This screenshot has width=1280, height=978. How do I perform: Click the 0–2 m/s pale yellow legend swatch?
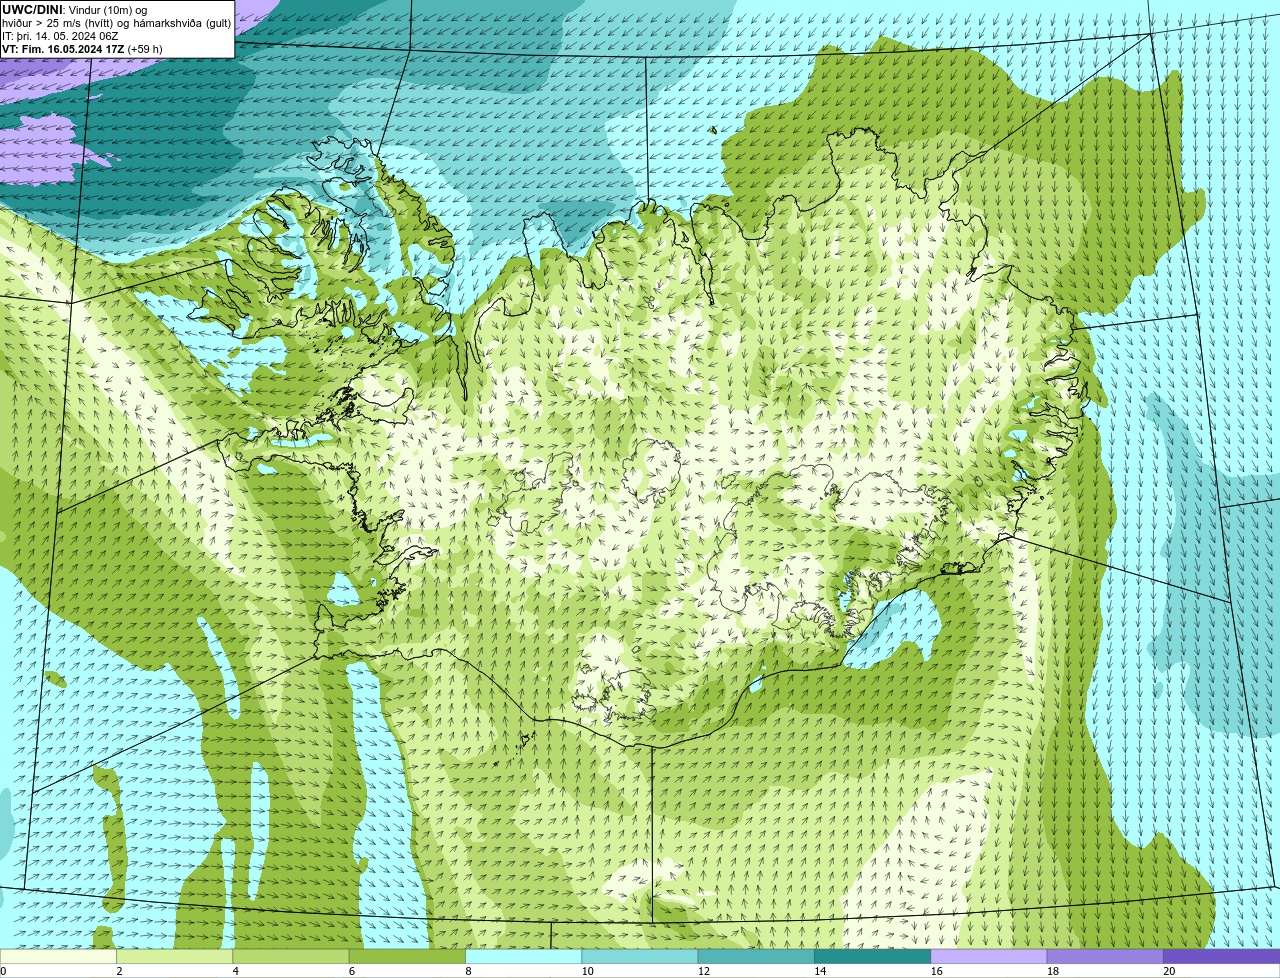click(x=58, y=956)
